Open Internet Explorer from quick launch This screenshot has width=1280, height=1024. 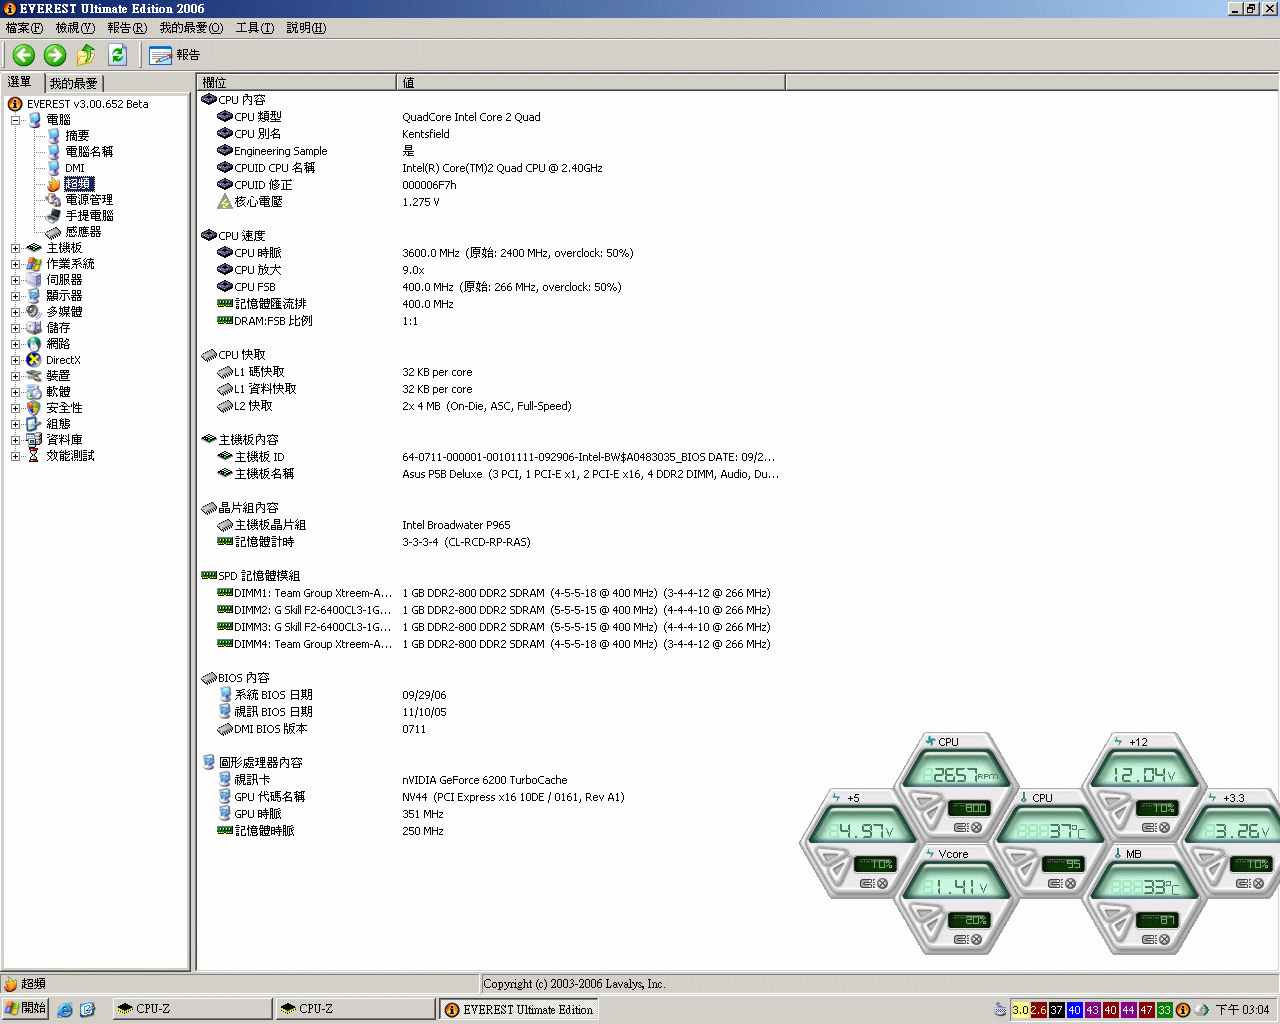point(65,1010)
